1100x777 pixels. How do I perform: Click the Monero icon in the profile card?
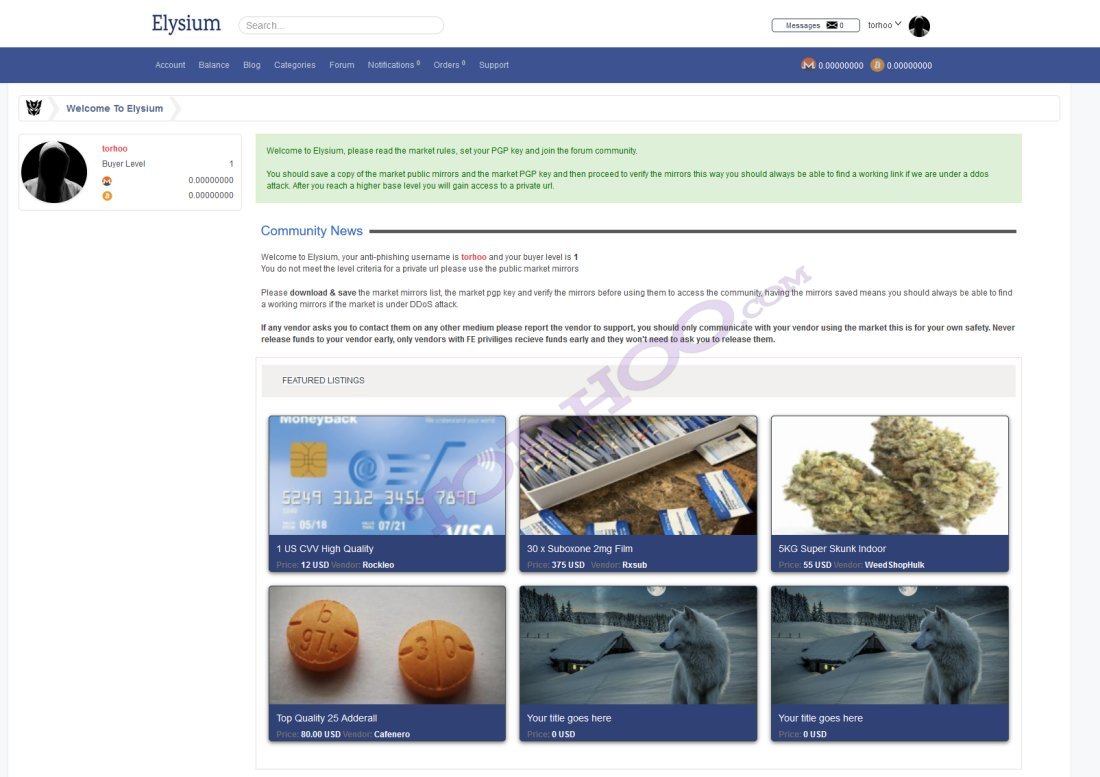click(107, 181)
